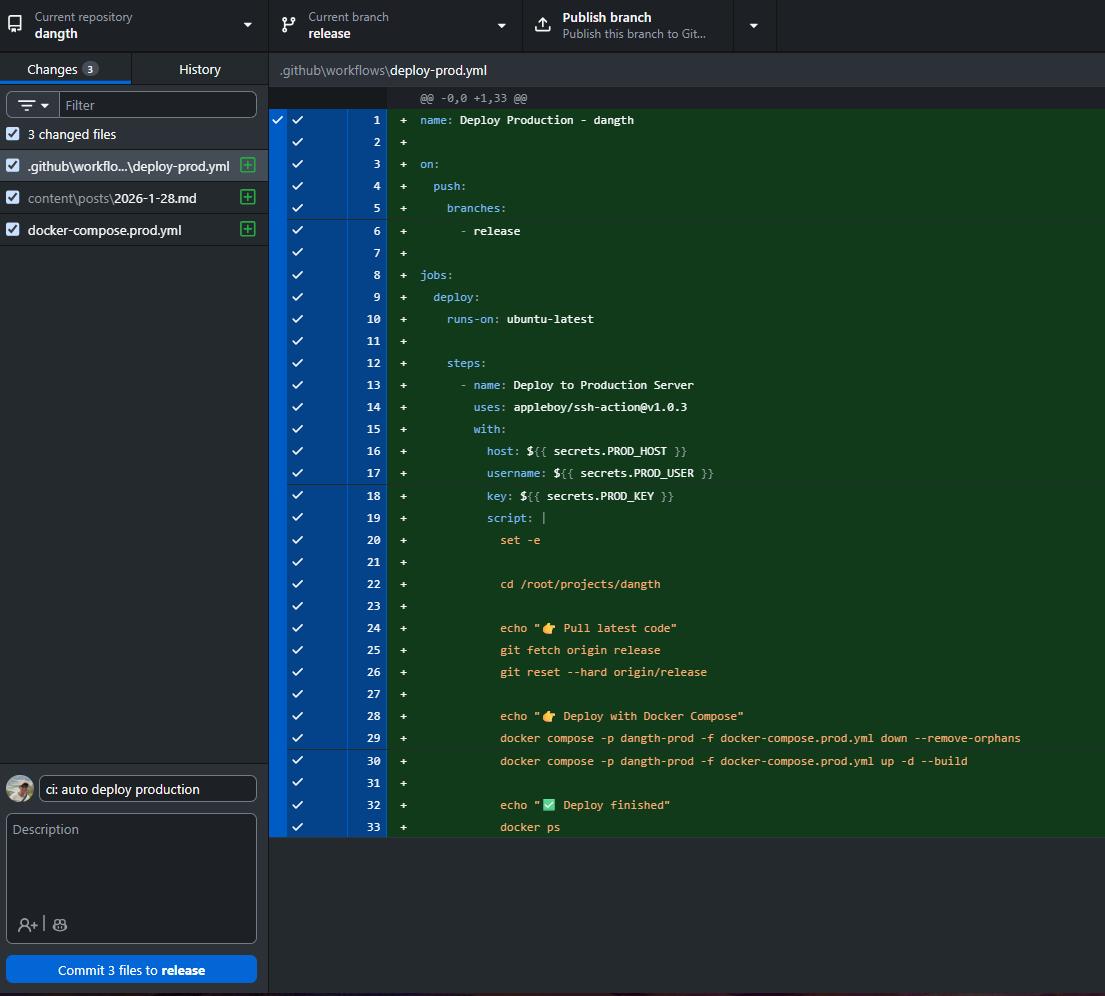The height and width of the screenshot is (996, 1105).
Task: Commit 3 files to release
Action: (x=131, y=969)
